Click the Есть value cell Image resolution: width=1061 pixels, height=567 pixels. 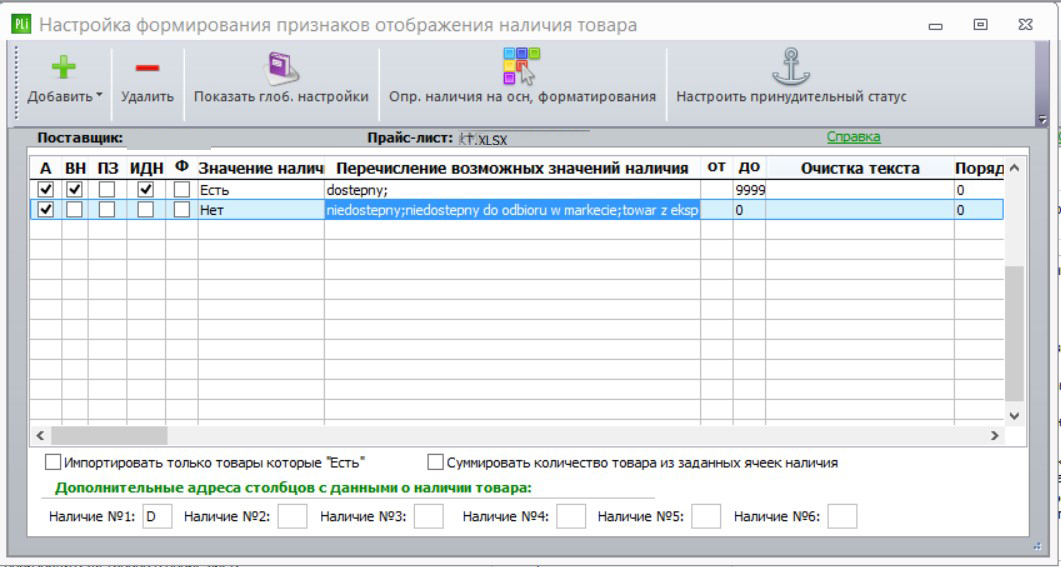click(261, 190)
